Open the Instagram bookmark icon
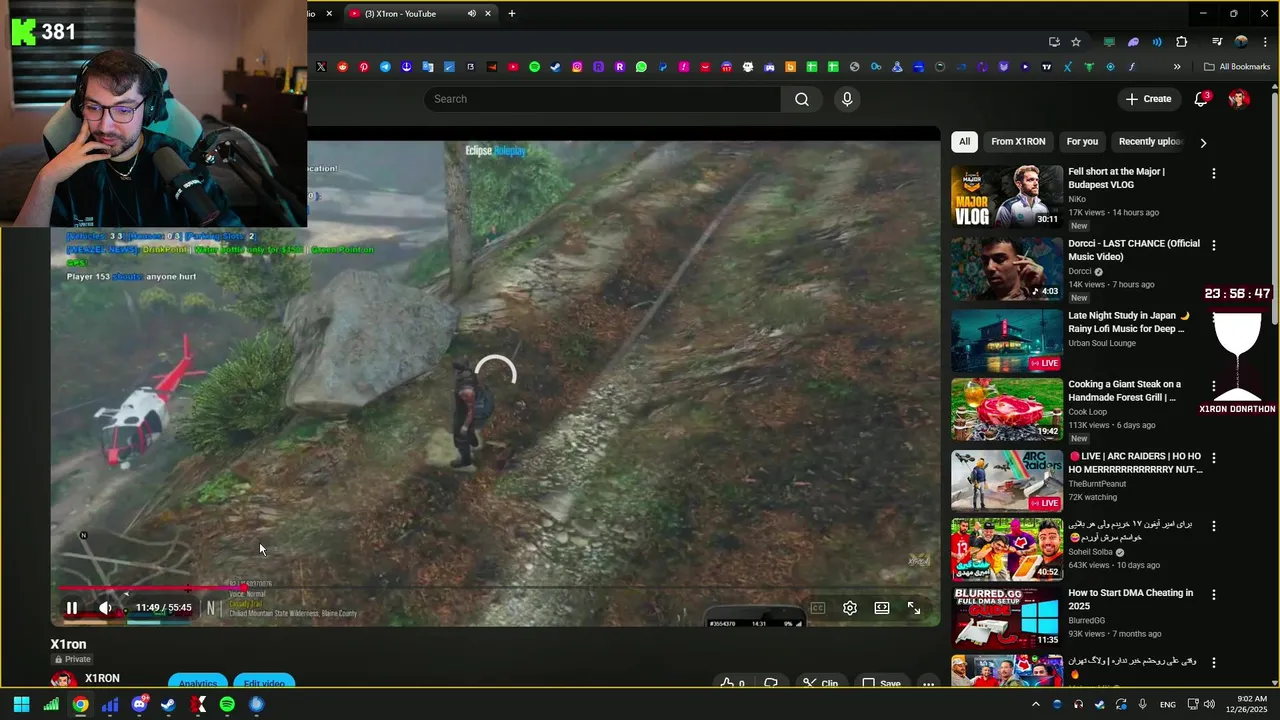Screen dimensions: 1280x720 click(577, 67)
